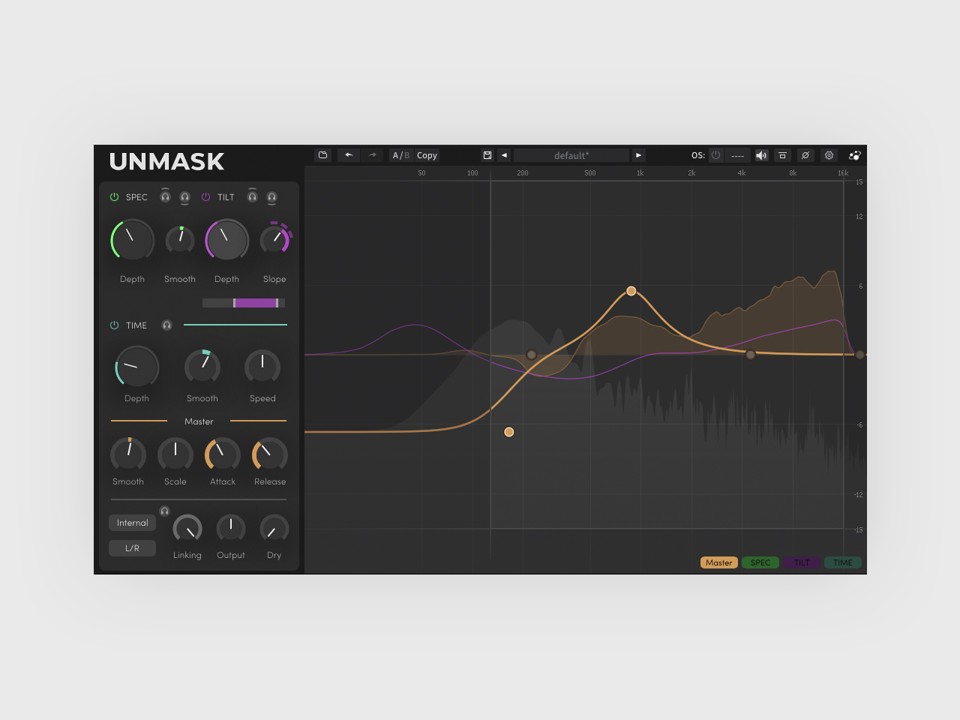Select the TILT view tab

802,563
